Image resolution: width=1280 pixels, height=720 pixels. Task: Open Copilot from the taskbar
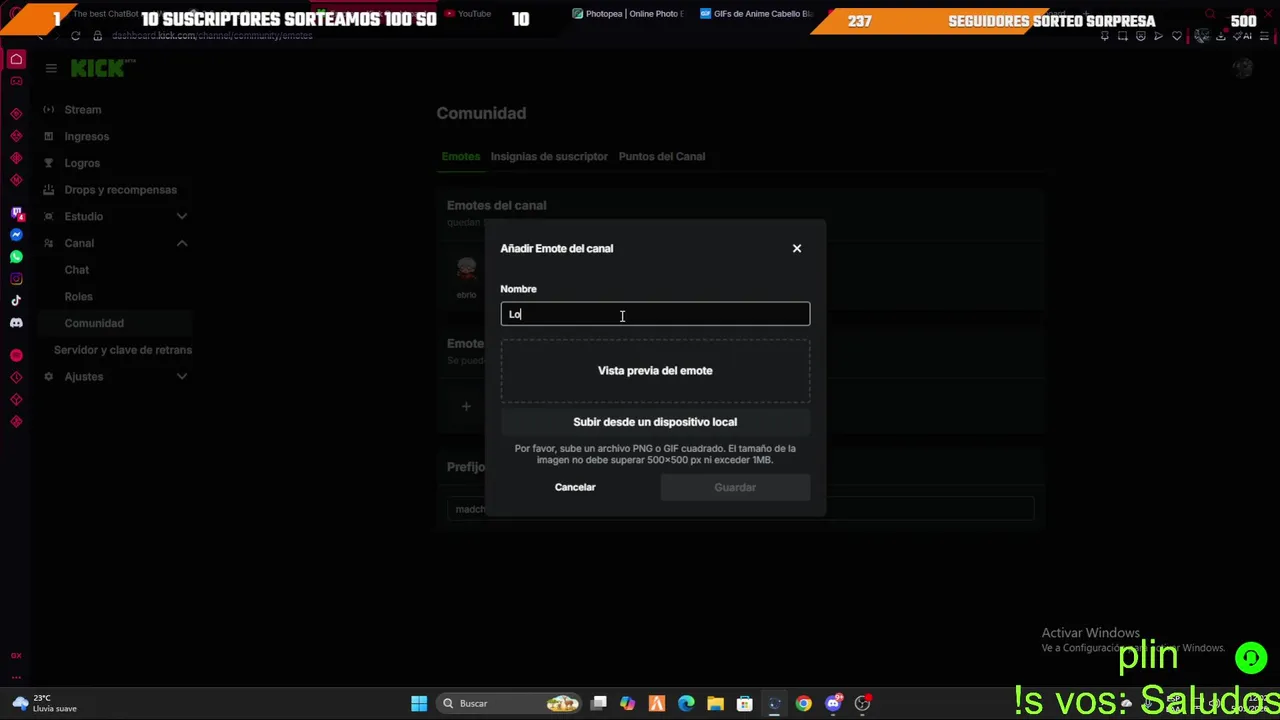[x=627, y=704]
